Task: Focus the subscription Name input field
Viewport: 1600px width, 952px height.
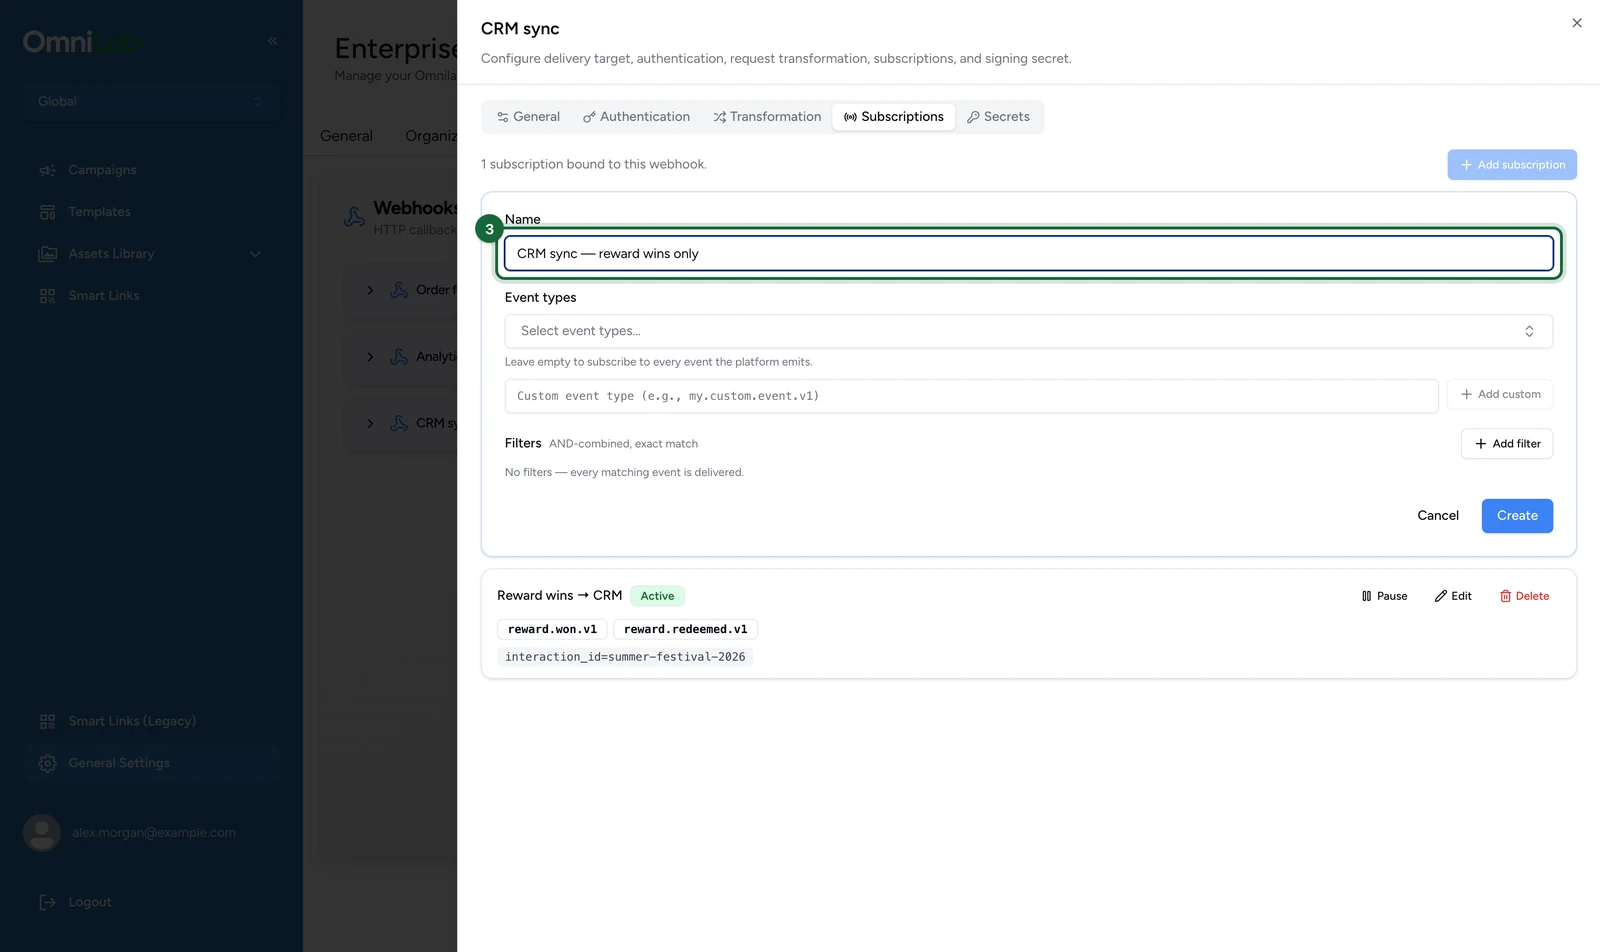Action: [1029, 253]
